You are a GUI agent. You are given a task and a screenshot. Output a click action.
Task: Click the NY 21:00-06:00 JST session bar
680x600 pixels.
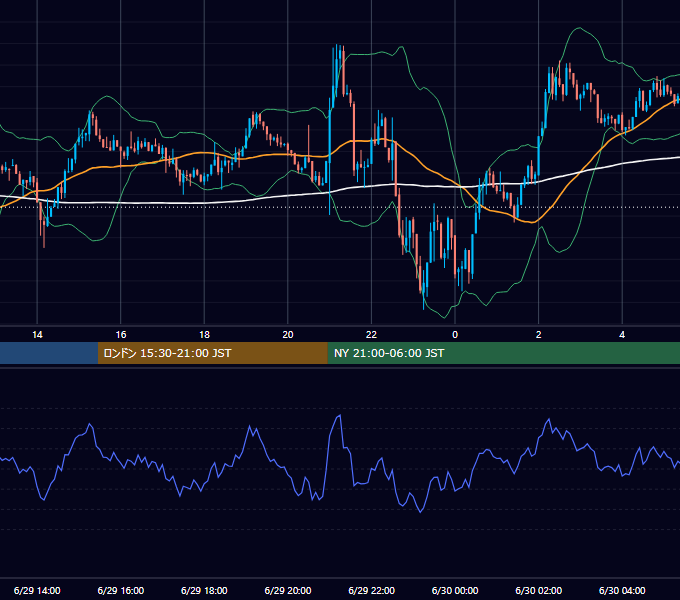[503, 353]
